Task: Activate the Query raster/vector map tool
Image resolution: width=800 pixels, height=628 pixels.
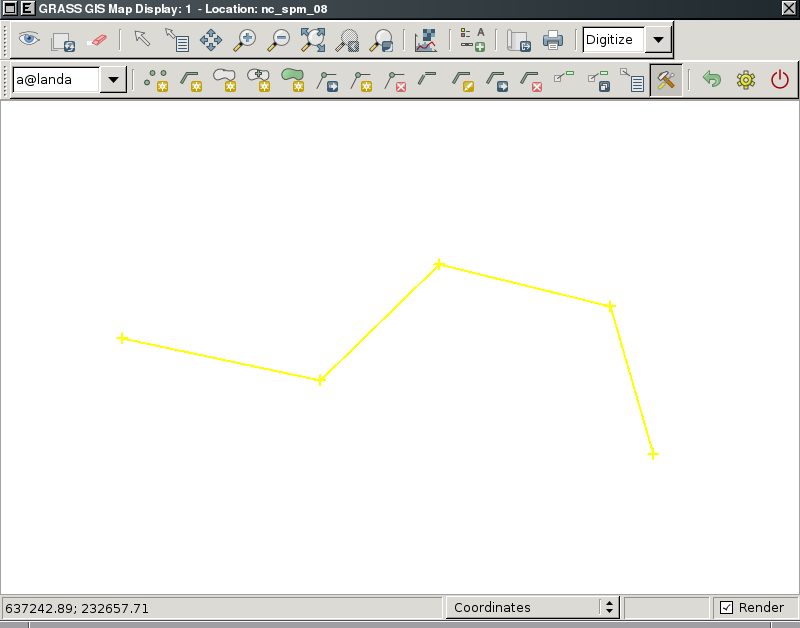Action: 177,40
